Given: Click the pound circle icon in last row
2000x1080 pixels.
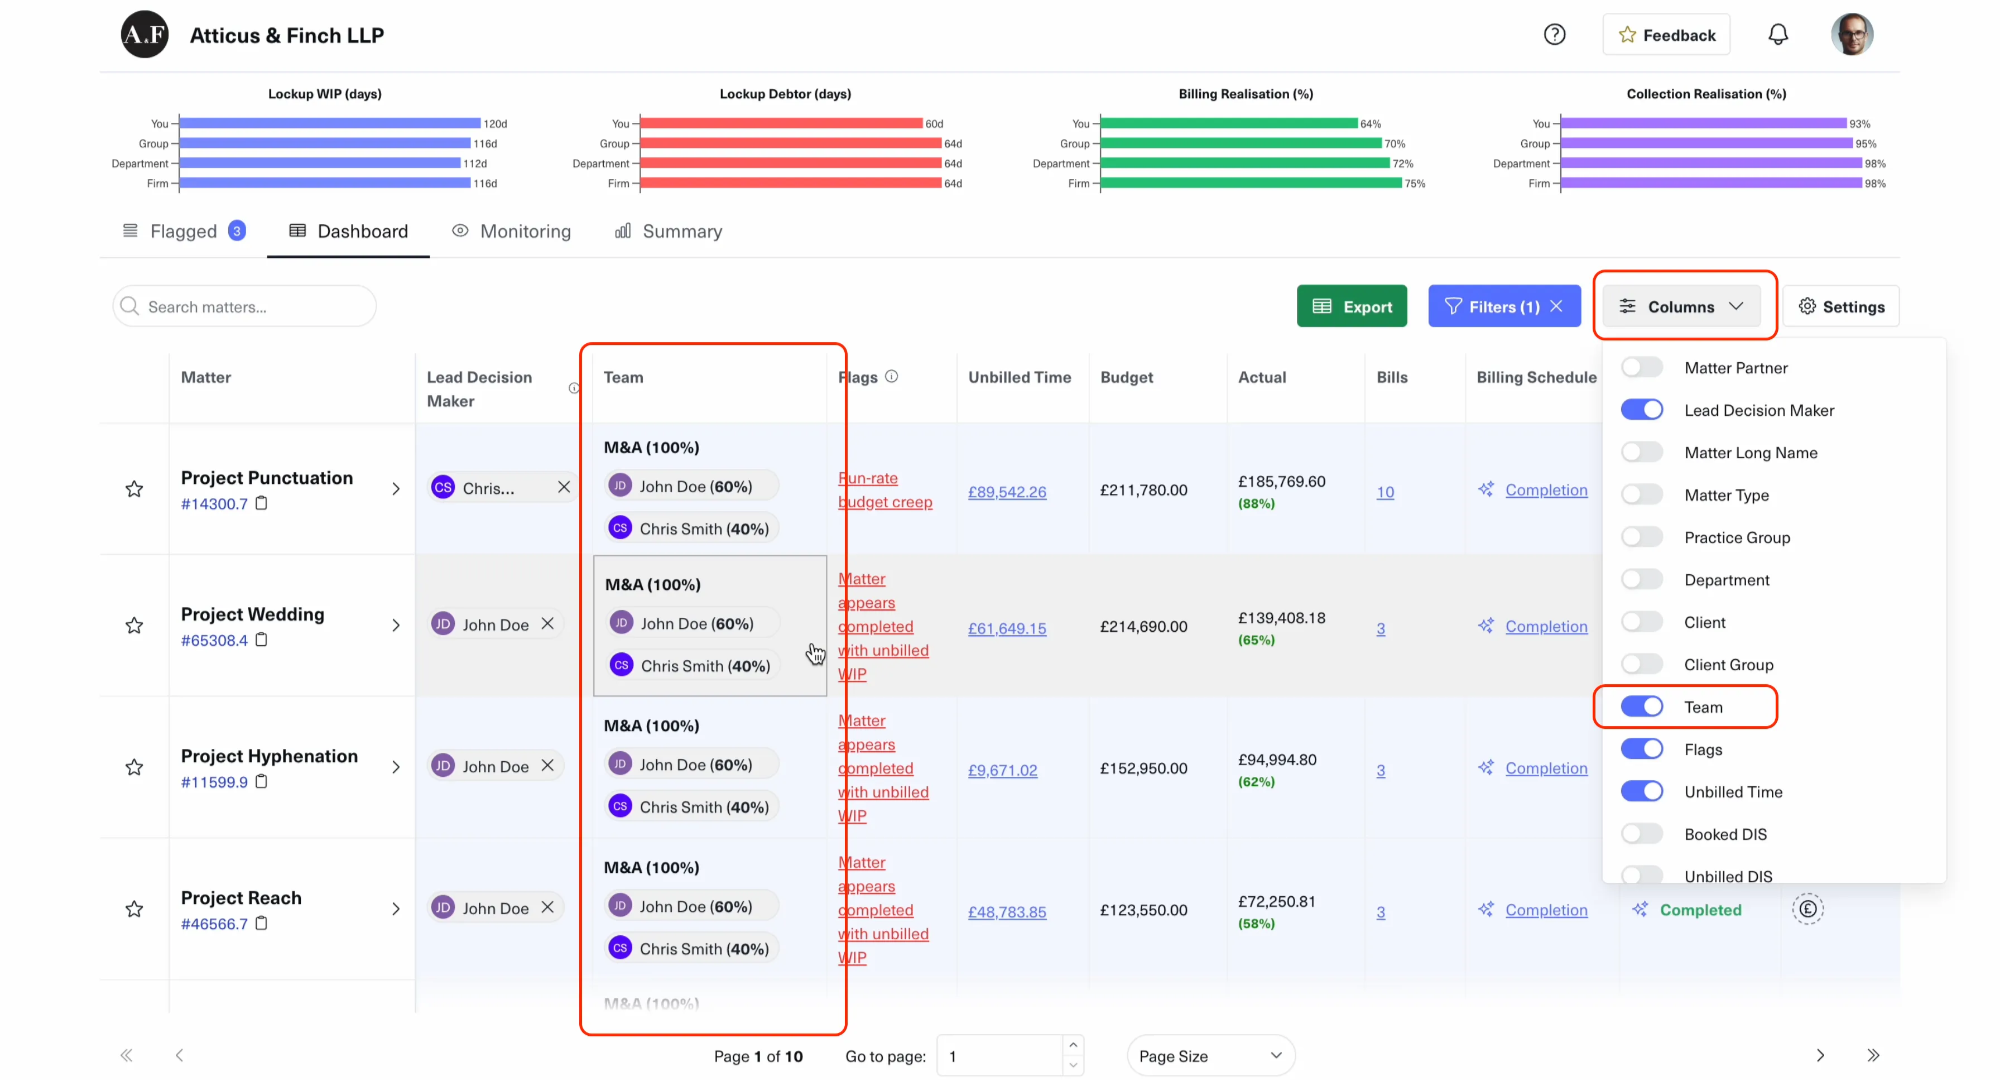Looking at the screenshot, I should (x=1808, y=909).
